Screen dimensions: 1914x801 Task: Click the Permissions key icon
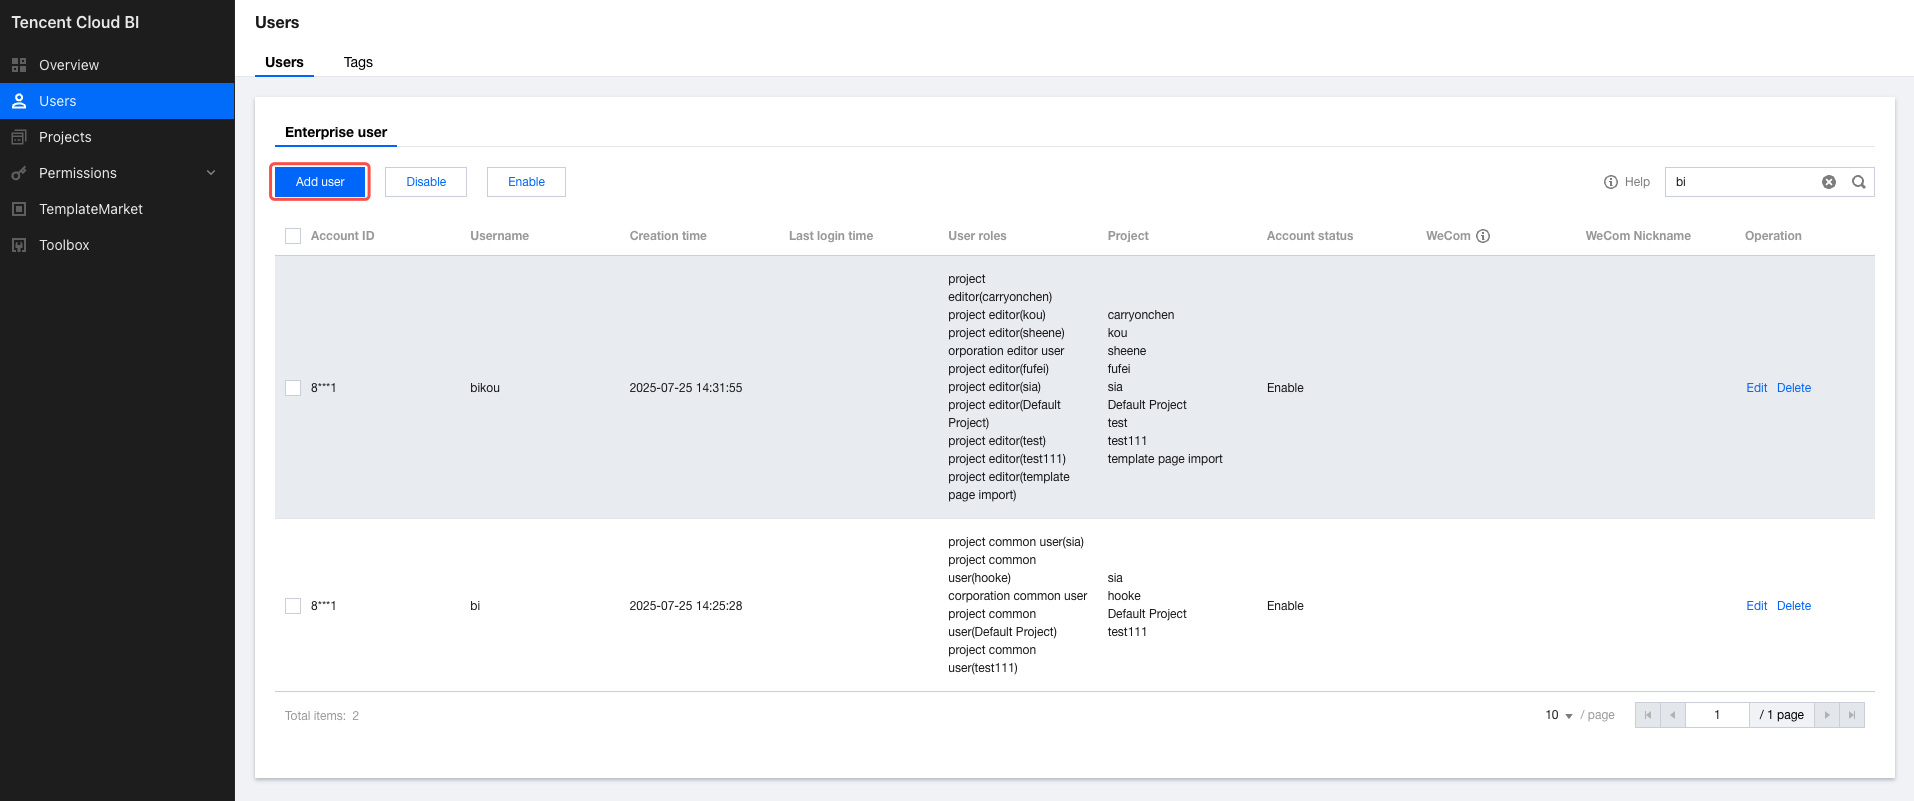point(19,173)
